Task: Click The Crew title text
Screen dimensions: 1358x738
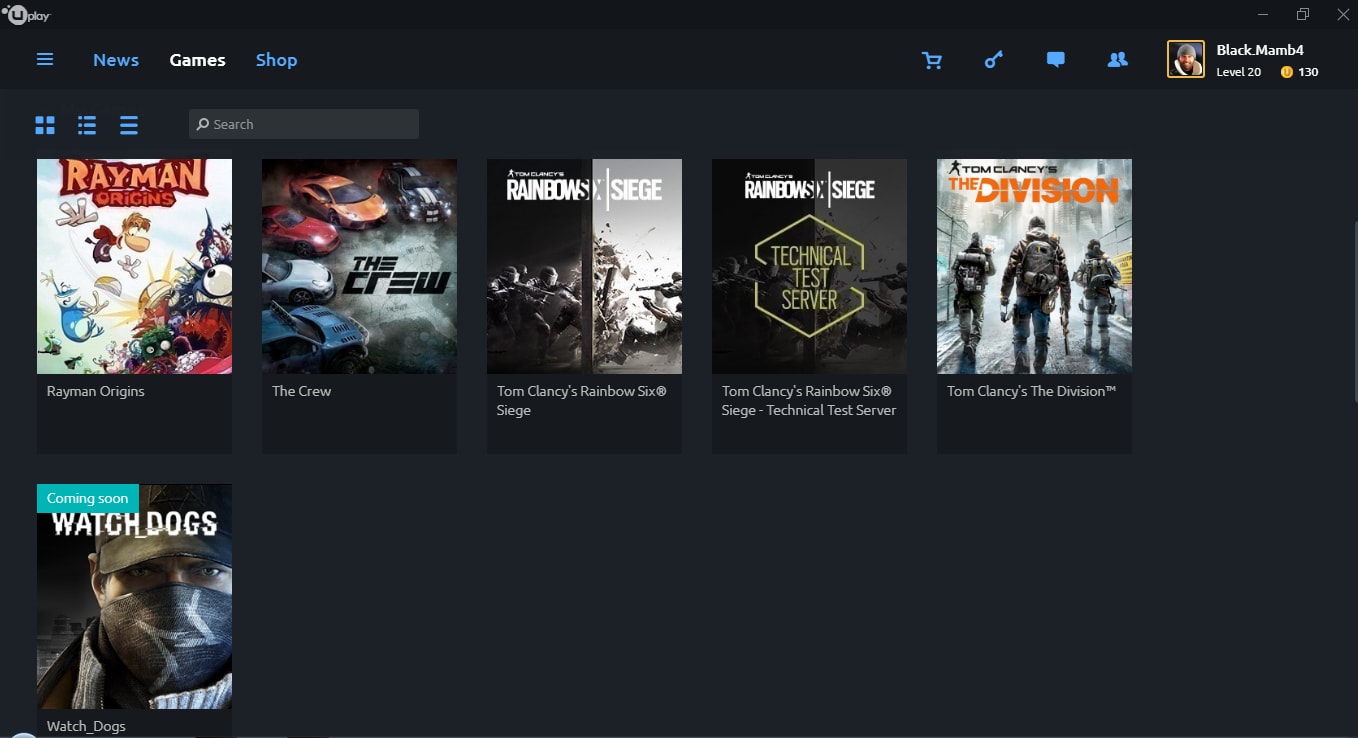Action: 301,391
